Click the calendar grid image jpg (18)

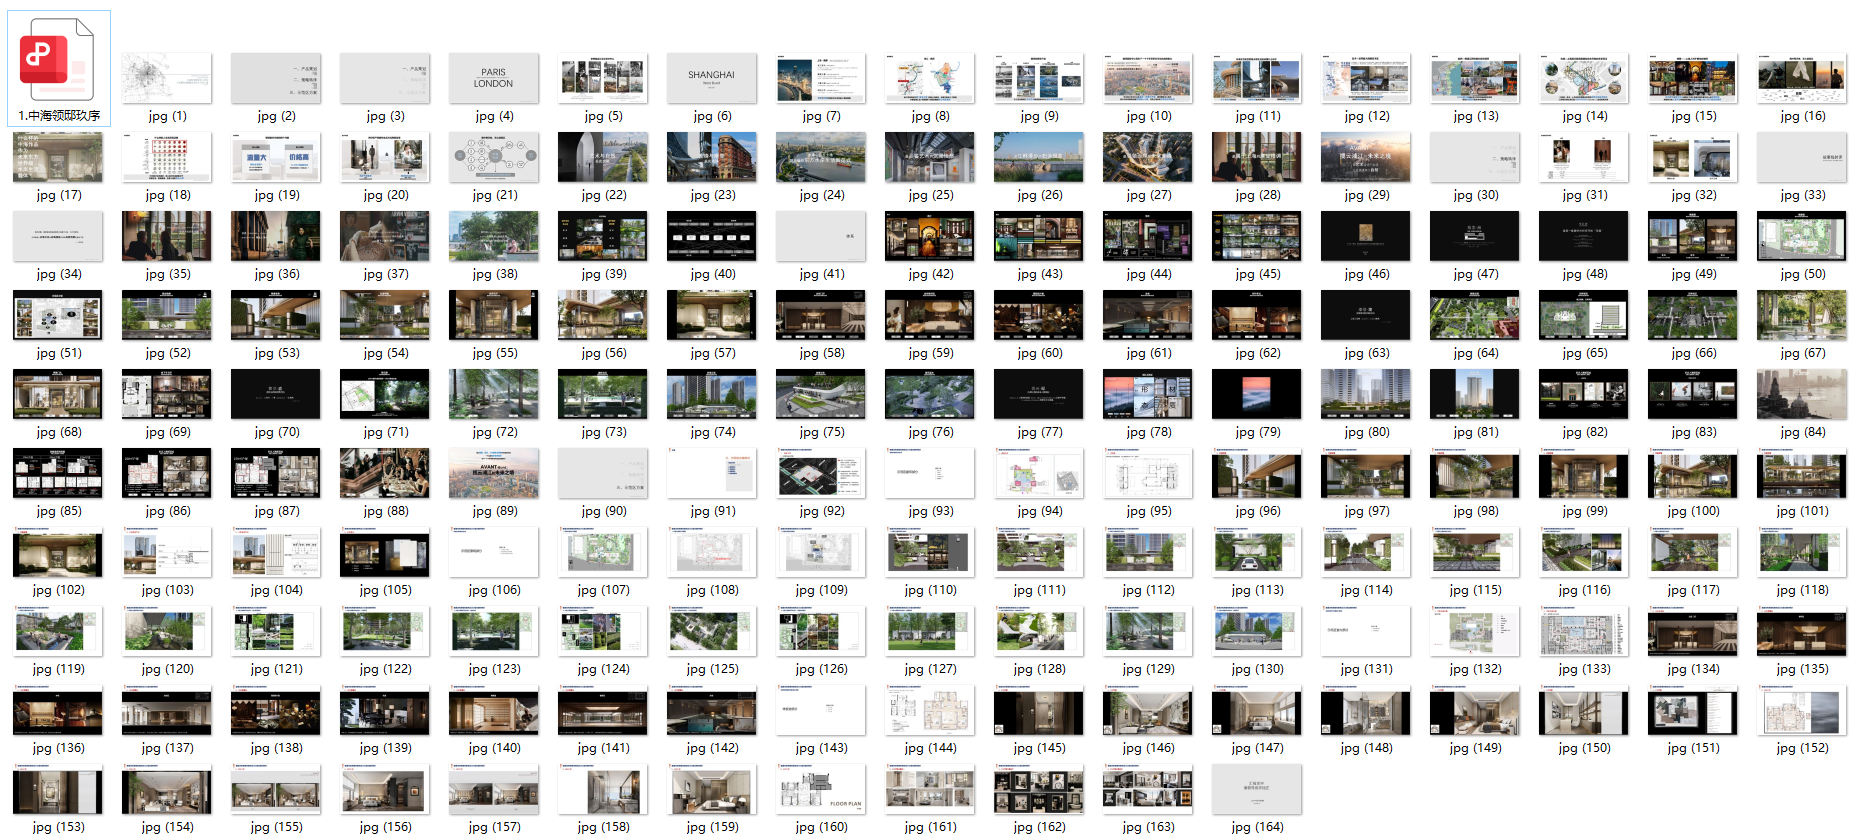(166, 158)
